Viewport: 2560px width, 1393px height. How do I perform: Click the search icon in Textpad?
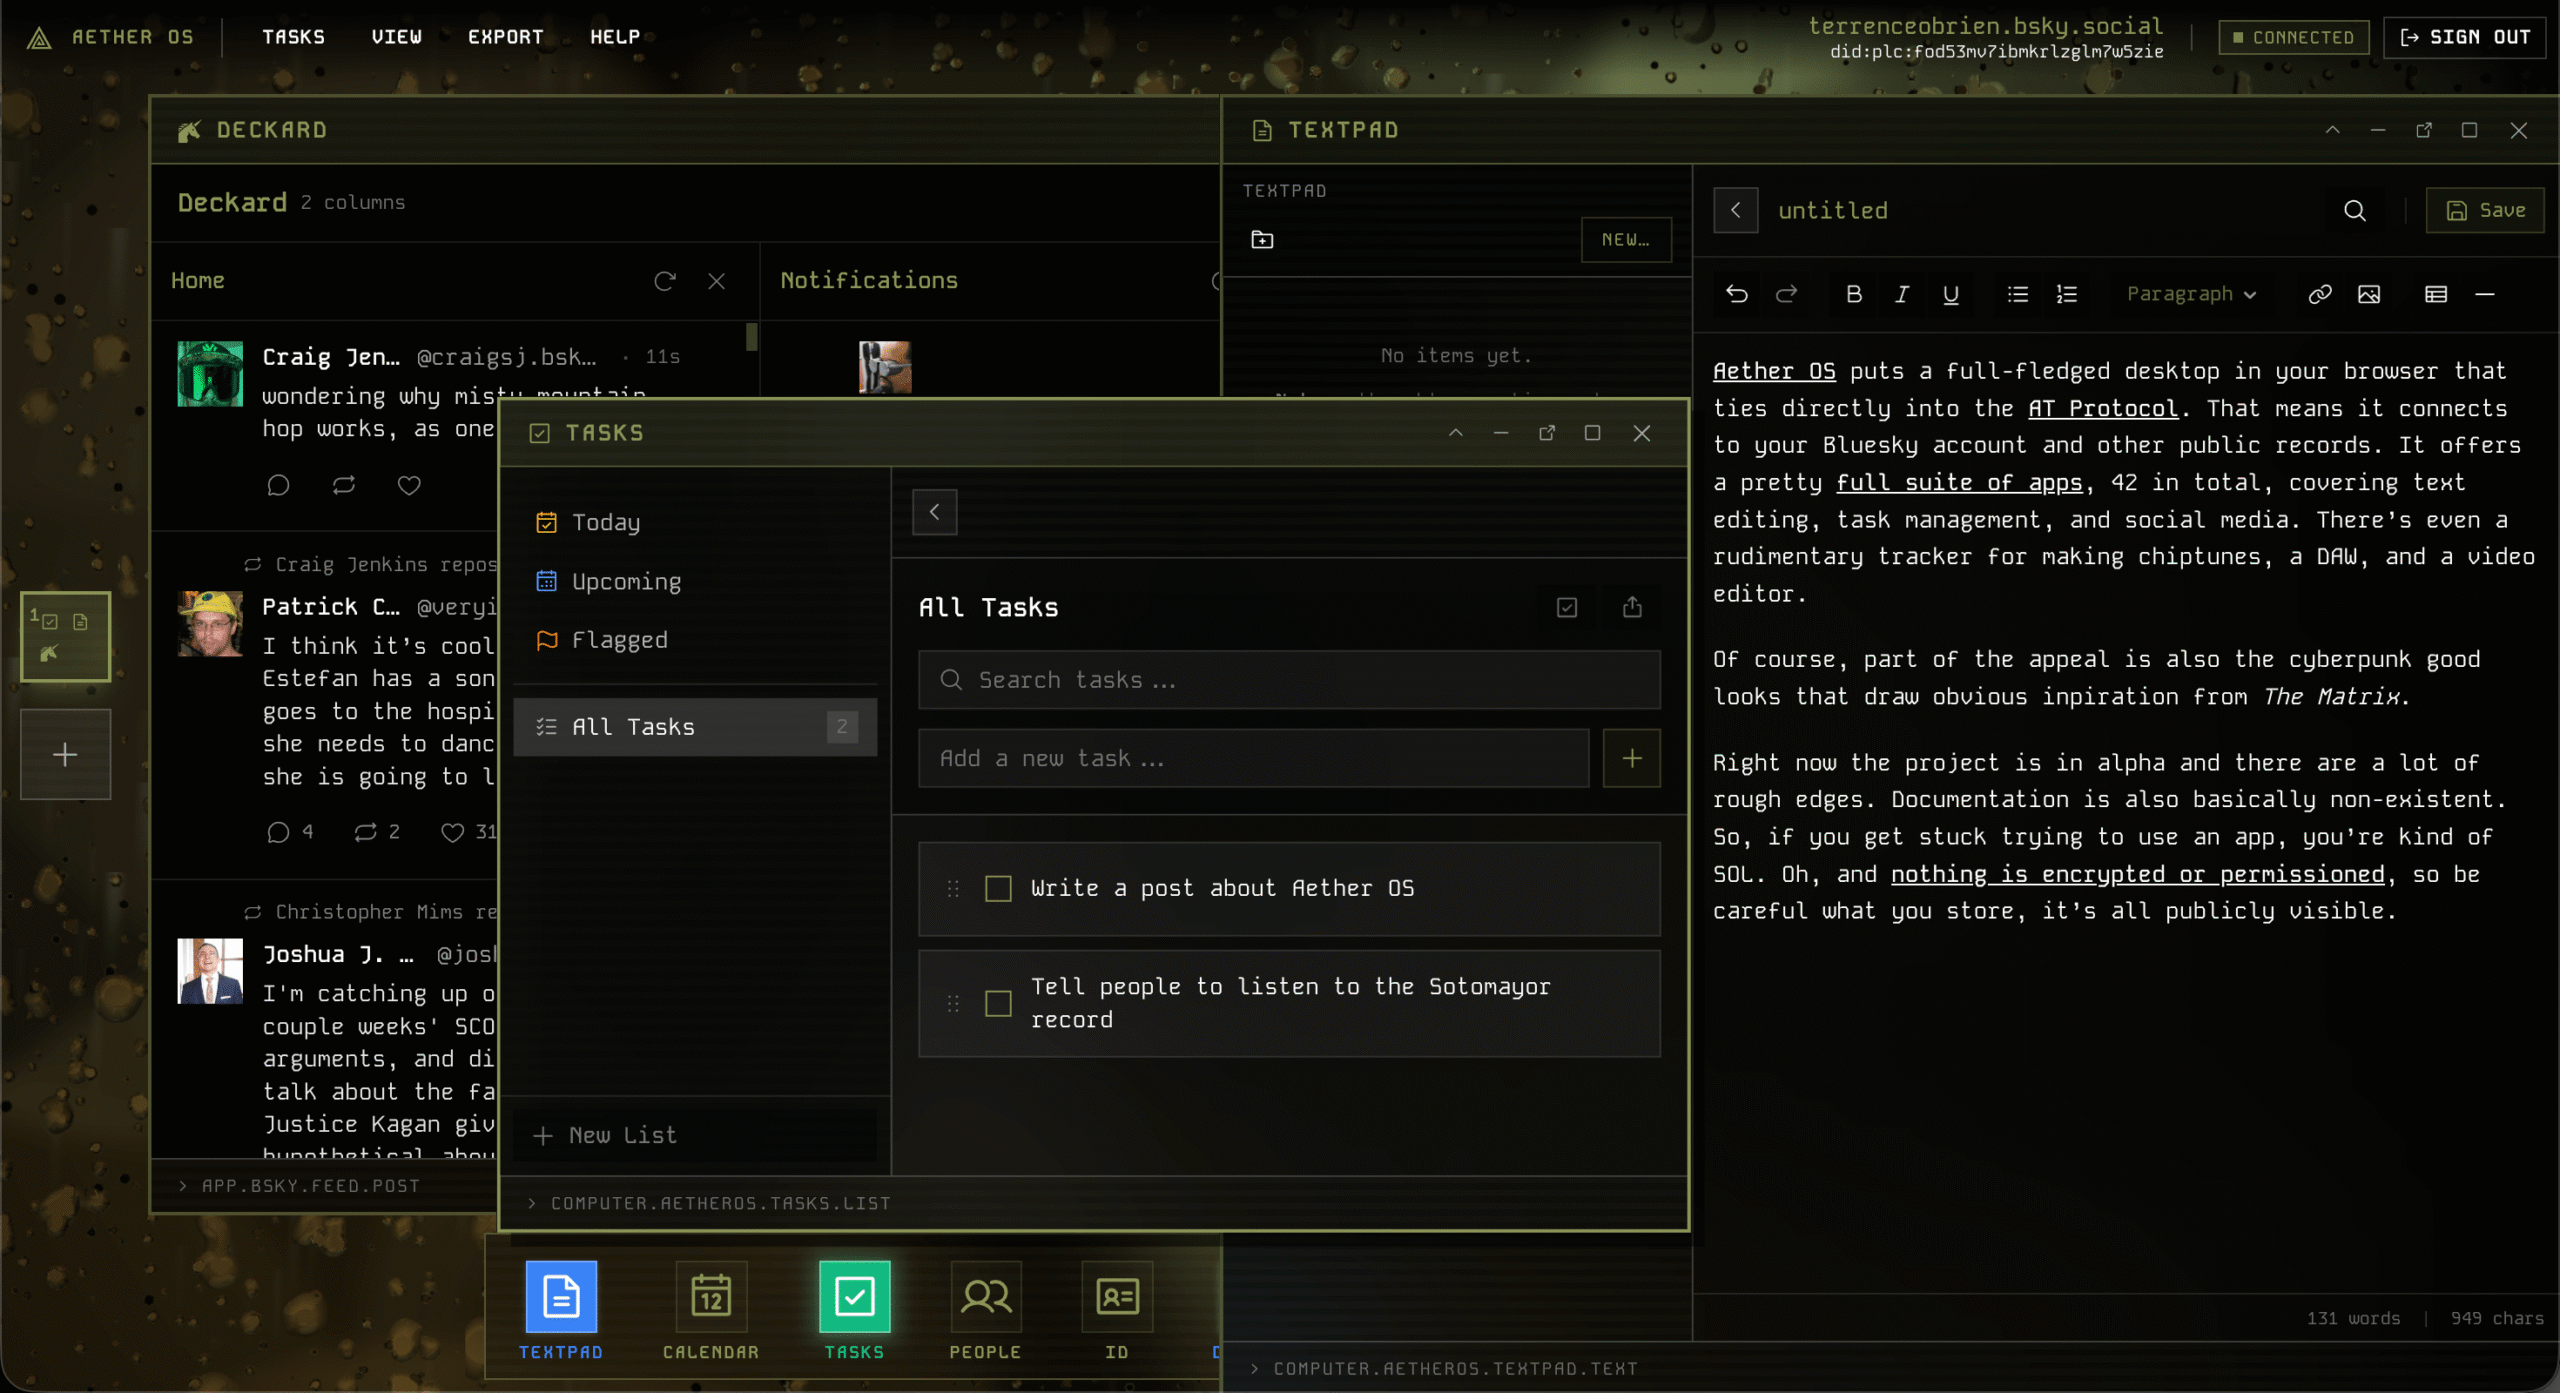pos(2355,210)
